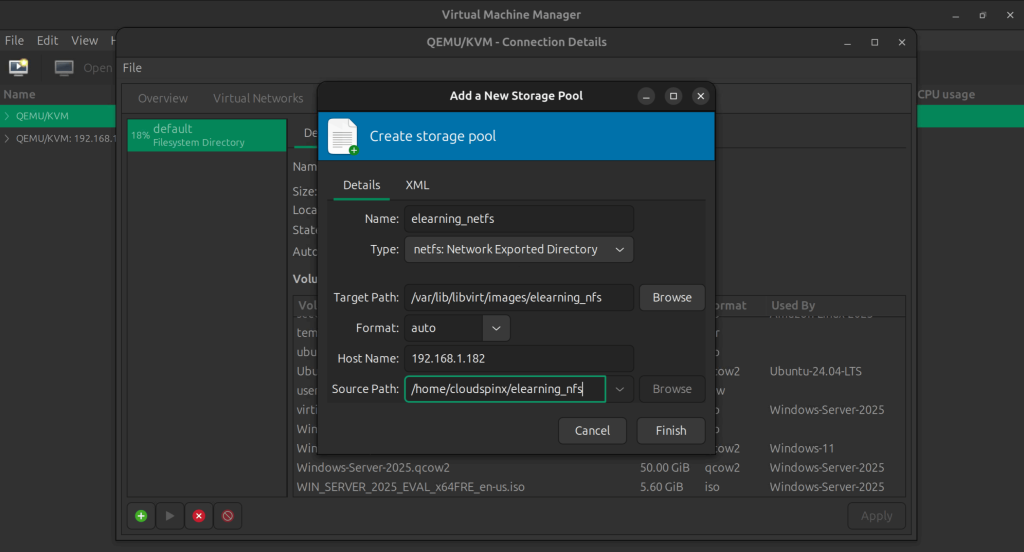Click the red stop pool icon
The width and height of the screenshot is (1024, 552).
199,516
